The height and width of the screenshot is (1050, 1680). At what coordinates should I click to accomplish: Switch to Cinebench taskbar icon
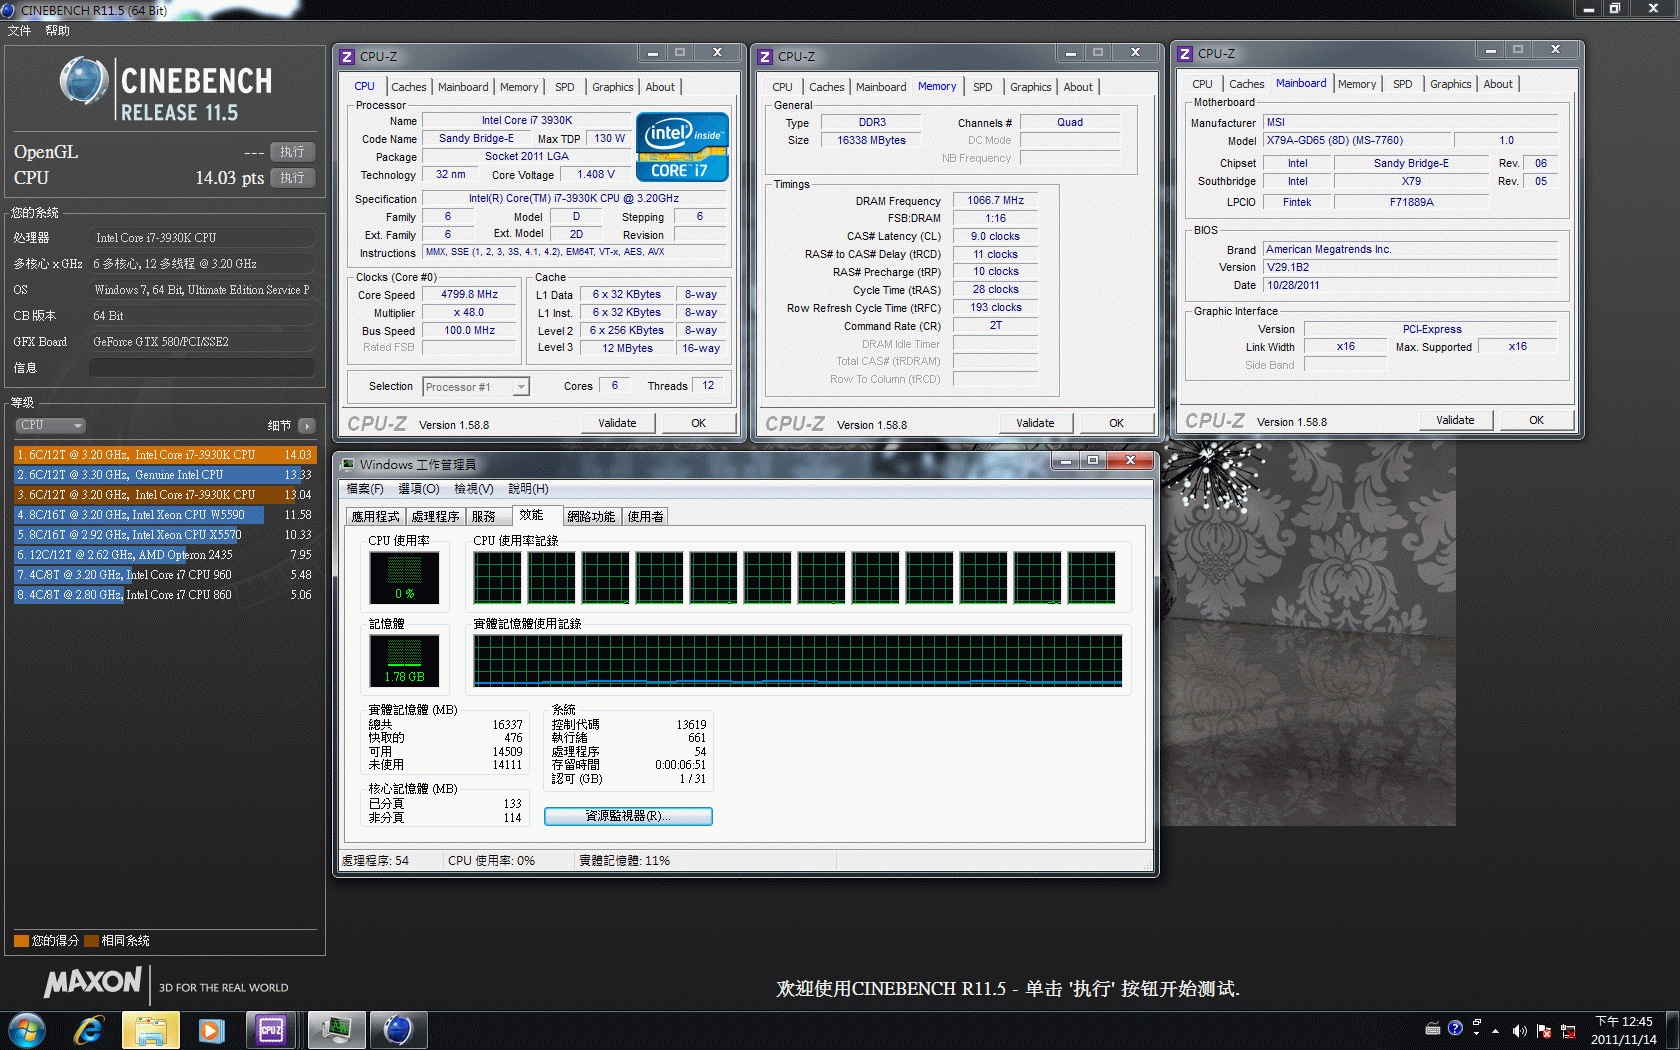398,1030
